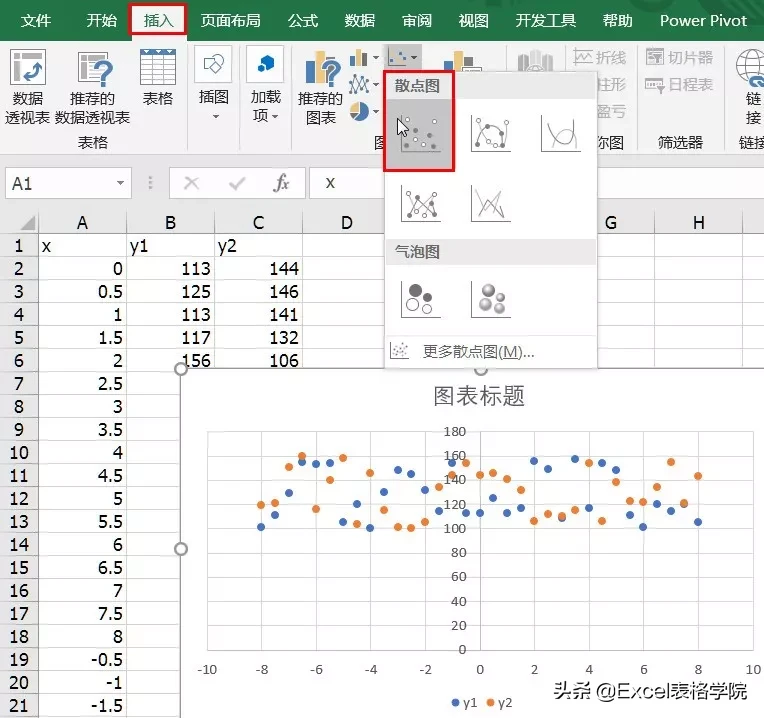The width and height of the screenshot is (764, 718).
Task: Open the 数据 ribbon tab
Action: click(x=360, y=20)
